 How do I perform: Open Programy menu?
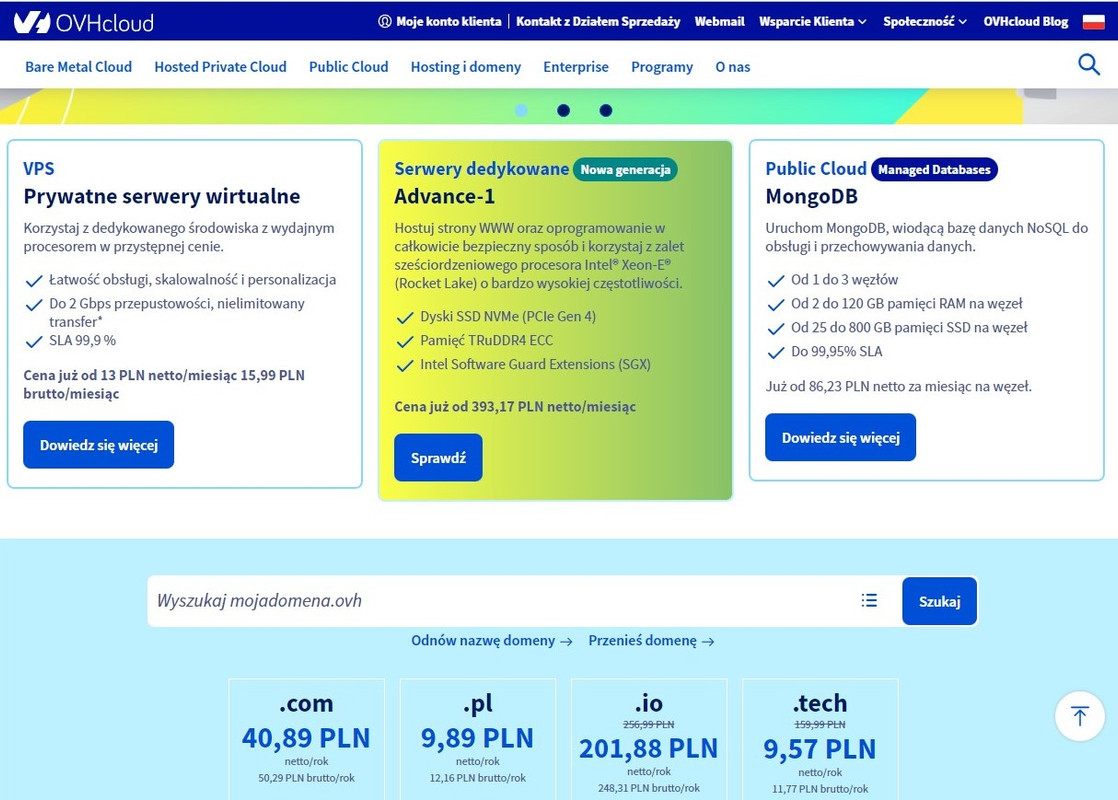pyautogui.click(x=662, y=67)
